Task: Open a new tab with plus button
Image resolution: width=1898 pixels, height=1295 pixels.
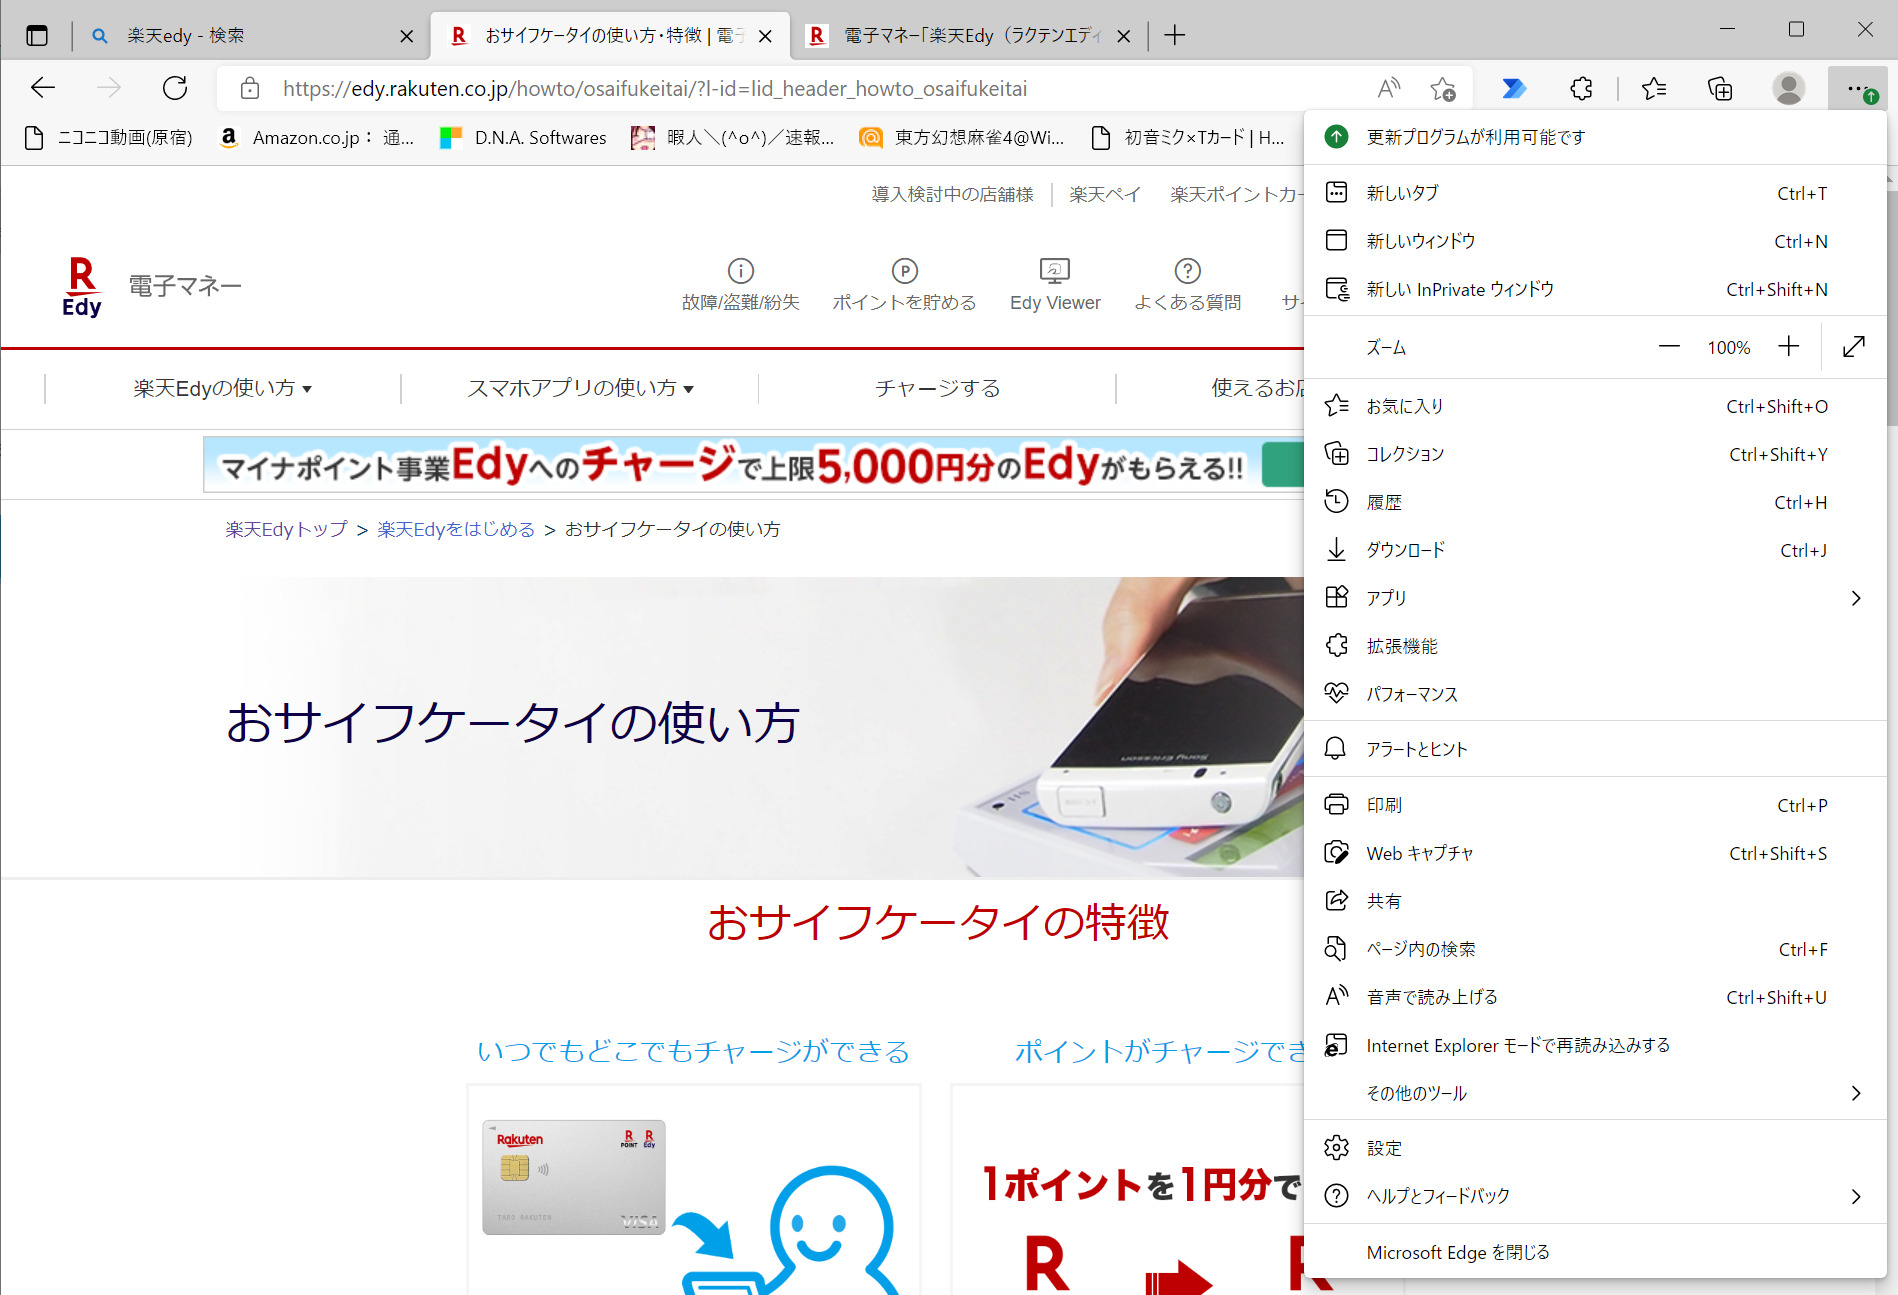Action: pyautogui.click(x=1175, y=36)
